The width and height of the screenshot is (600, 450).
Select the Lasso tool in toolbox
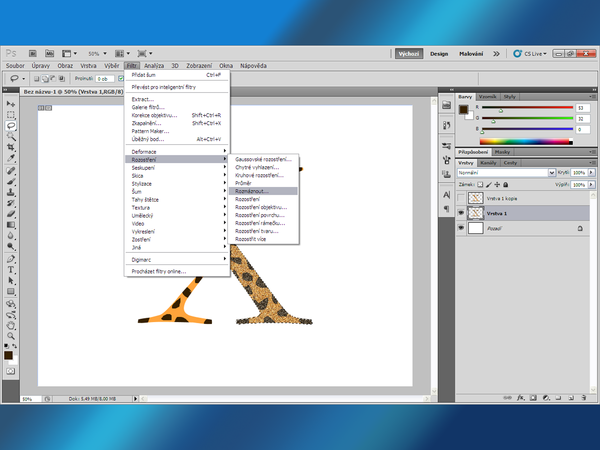(11, 126)
